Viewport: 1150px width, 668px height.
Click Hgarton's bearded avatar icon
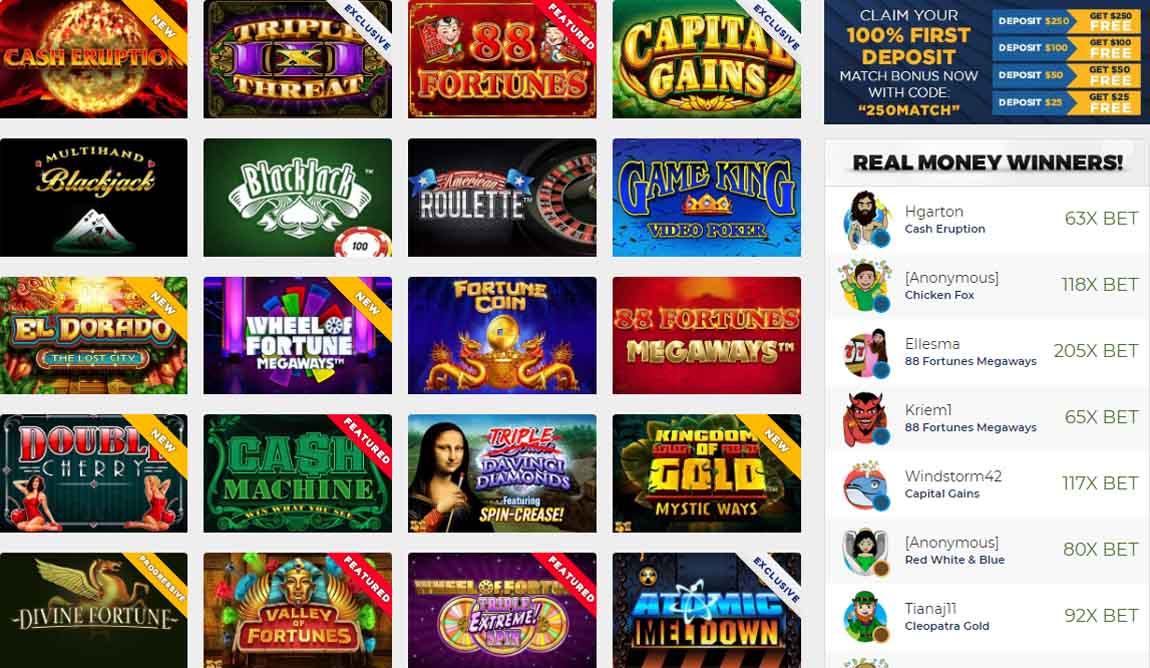click(866, 219)
